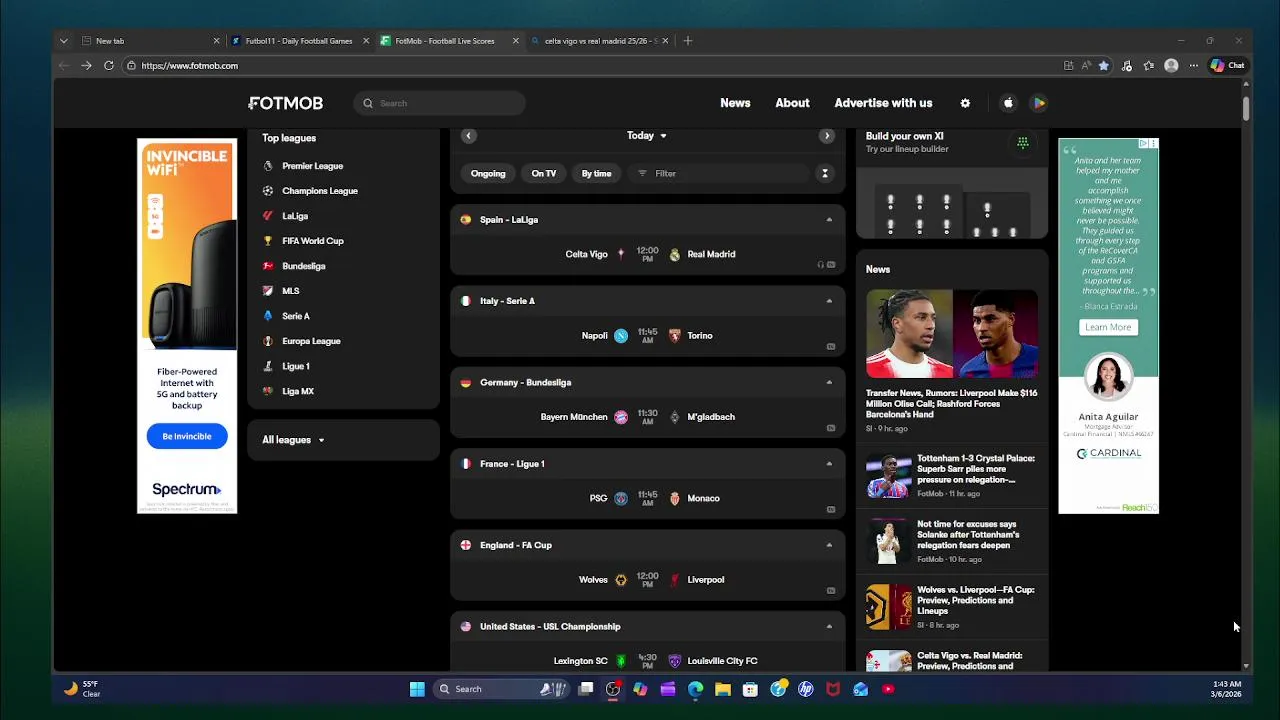Open Microsoft Edge from taskbar
Viewport: 1280px width, 720px height.
pyautogui.click(x=695, y=689)
